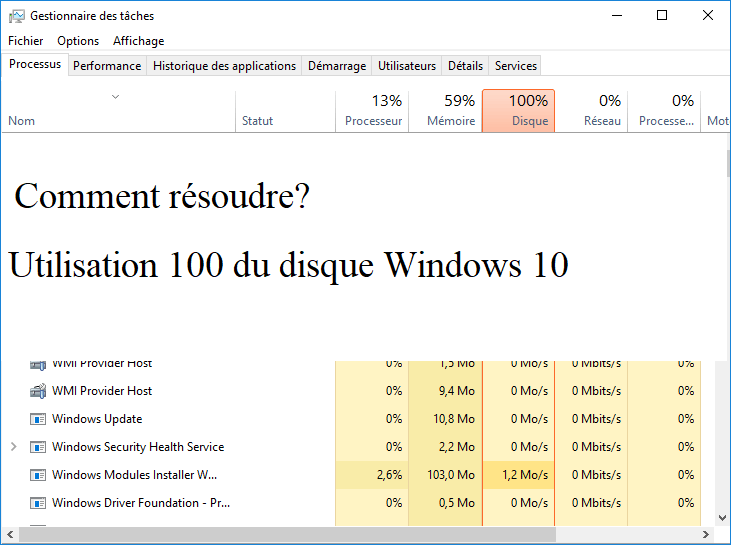This screenshot has width=731, height=545.
Task: Click the 0,5 Mo memory value
Action: 456,503
